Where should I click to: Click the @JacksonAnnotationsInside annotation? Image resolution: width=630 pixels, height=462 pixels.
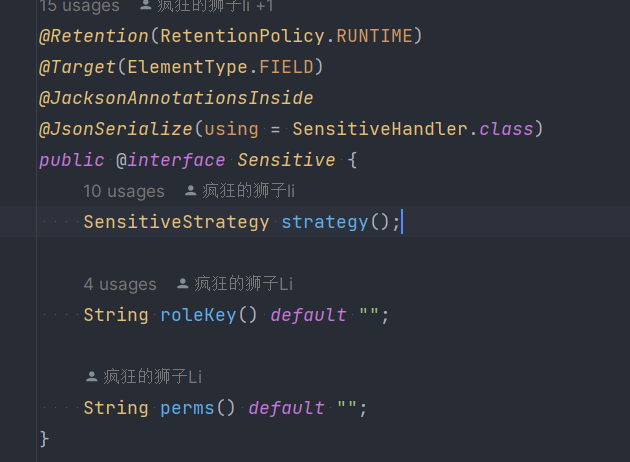point(176,98)
